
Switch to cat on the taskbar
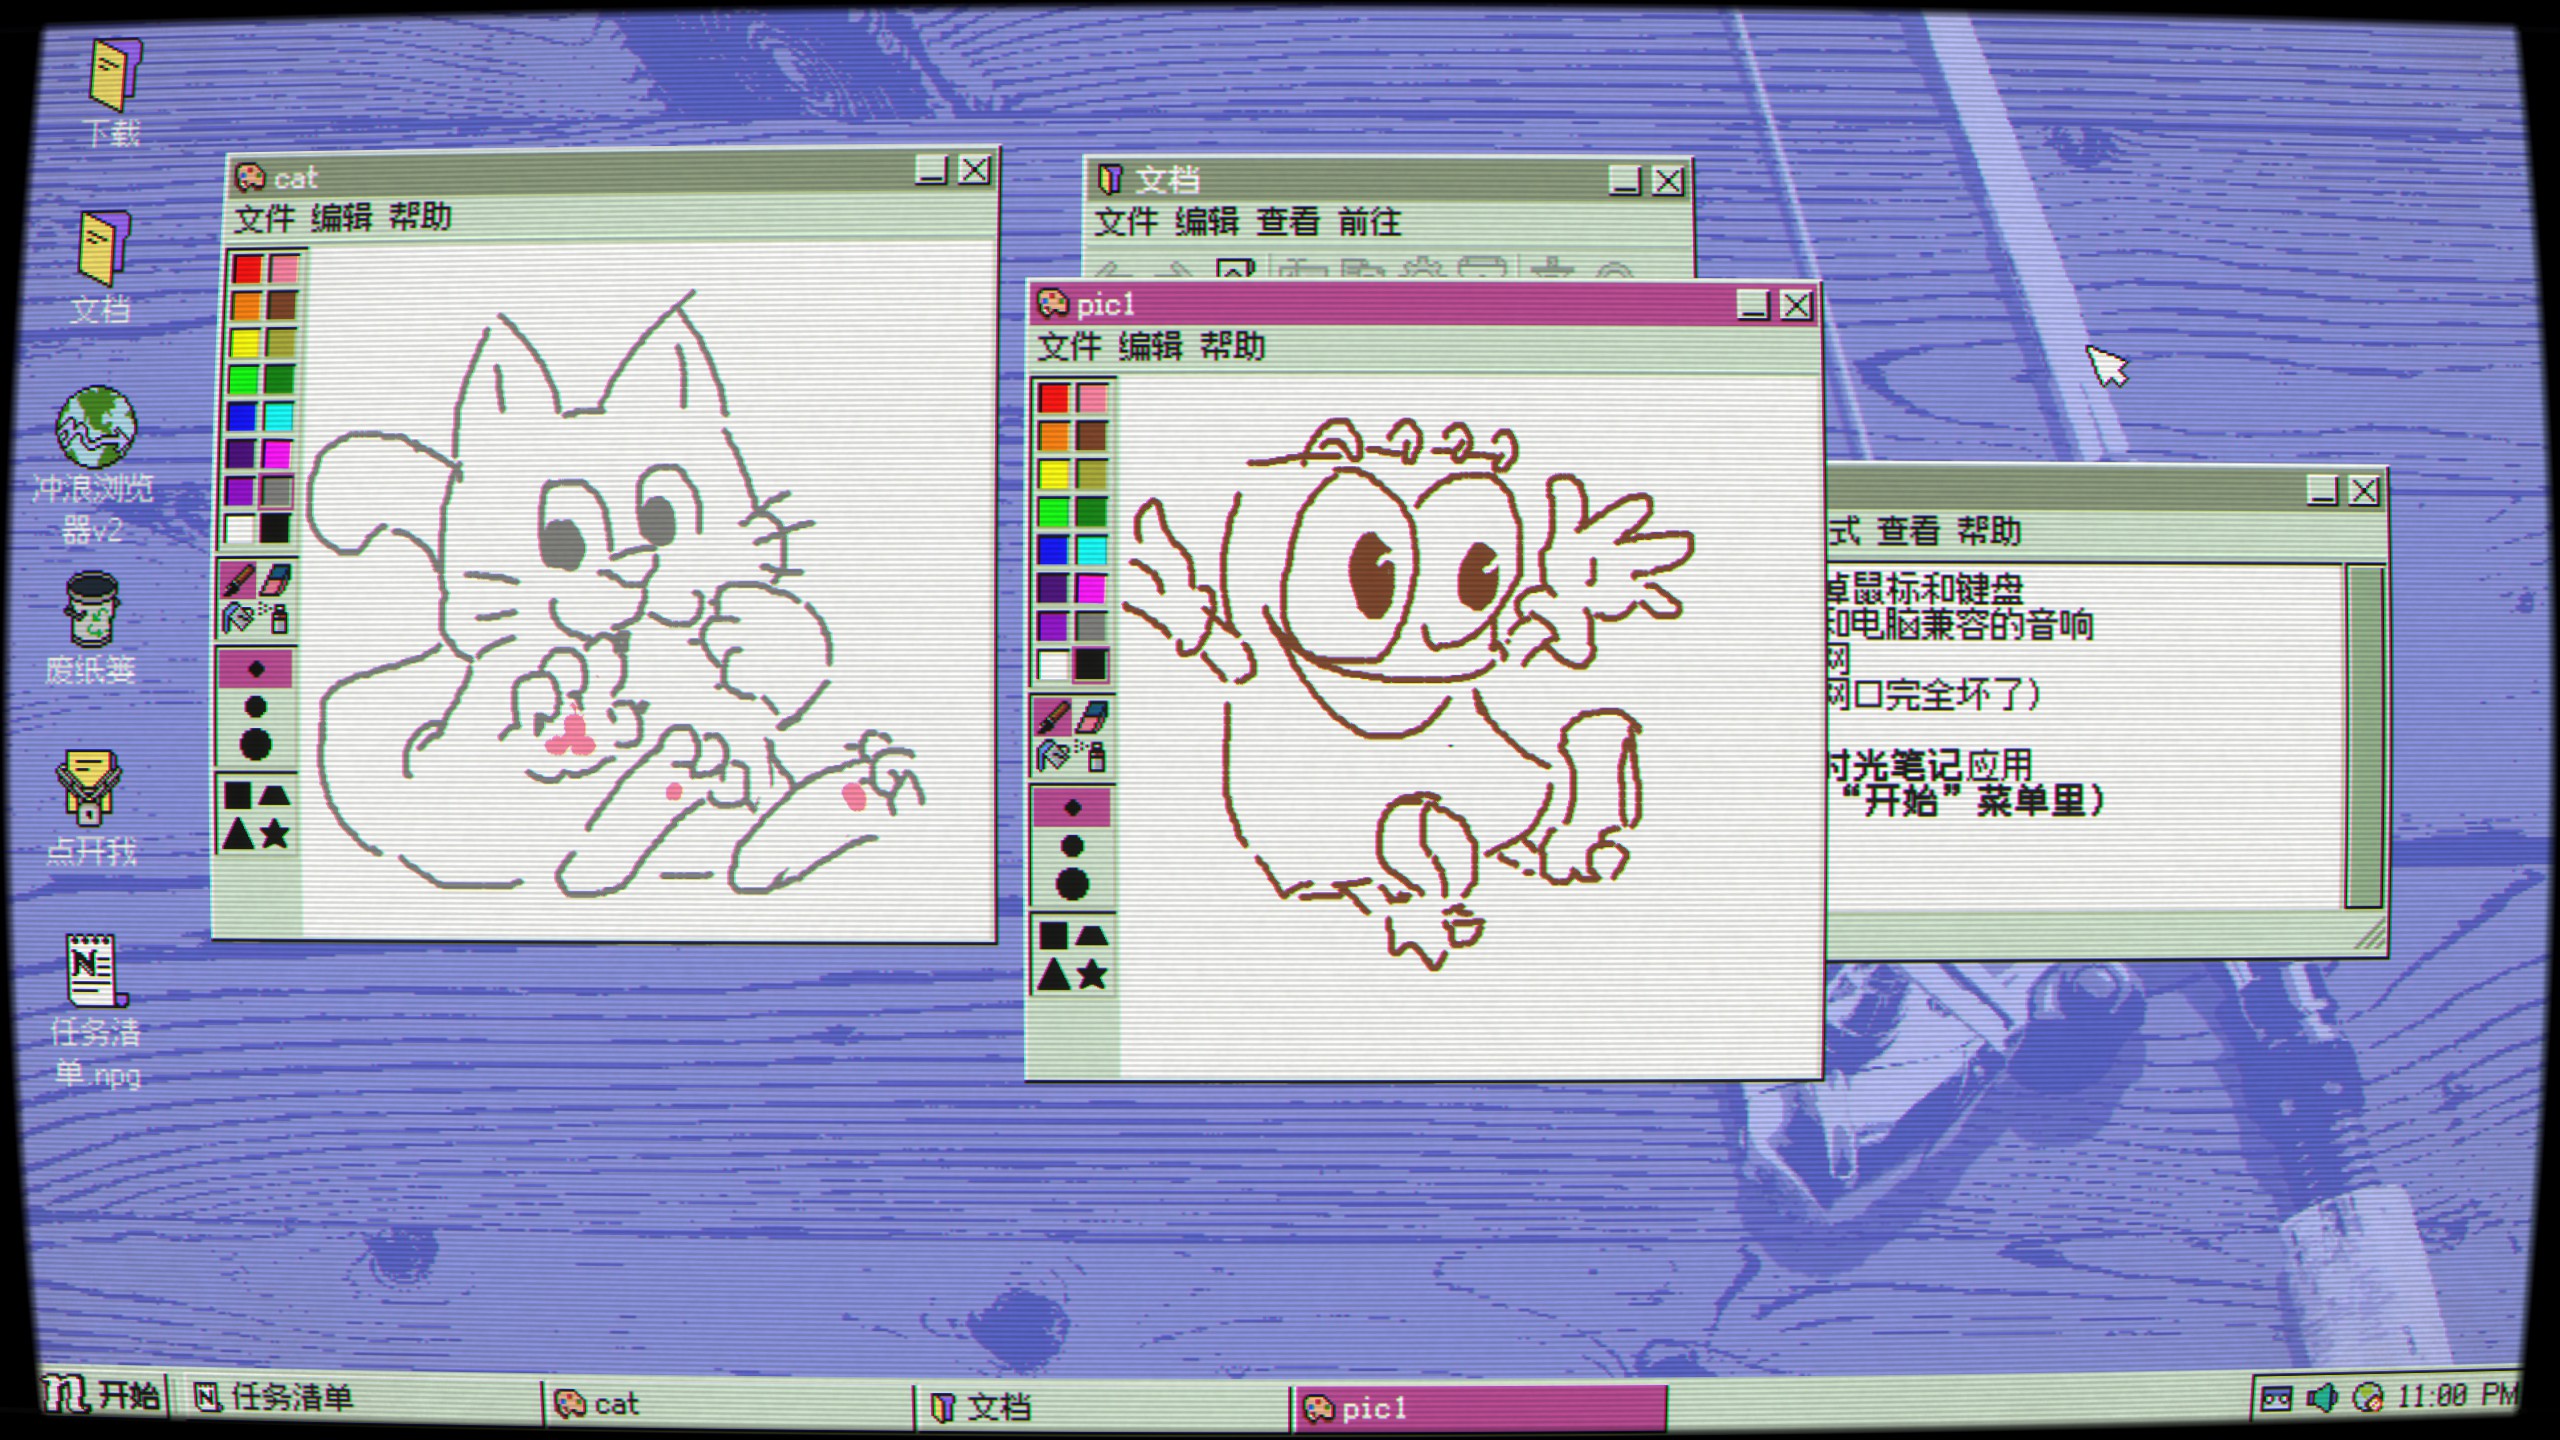coord(728,1403)
